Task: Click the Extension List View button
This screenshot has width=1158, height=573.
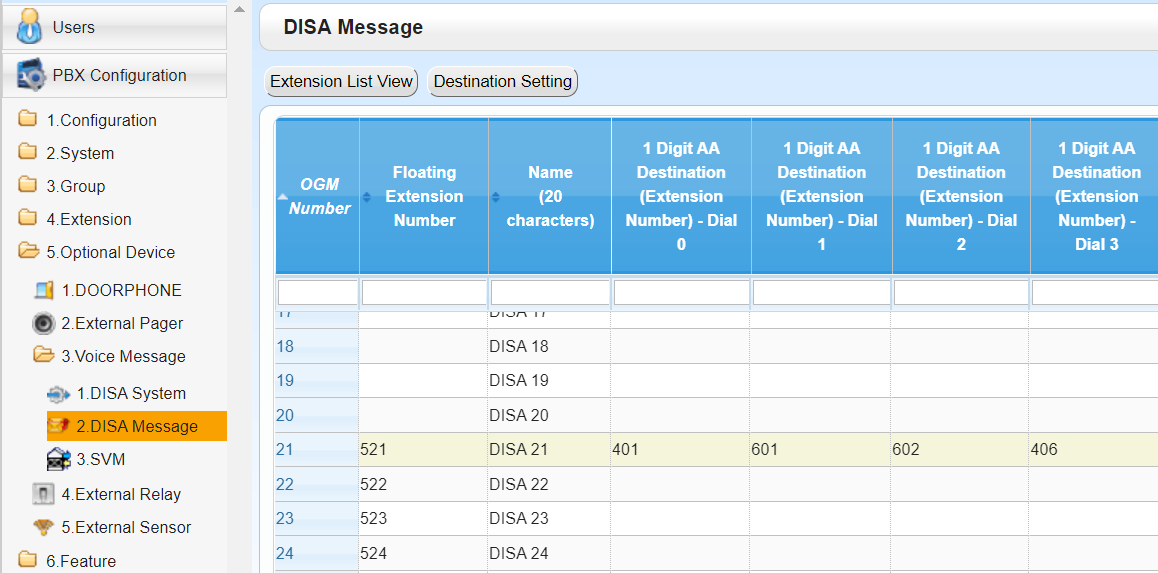Action: pyautogui.click(x=342, y=82)
